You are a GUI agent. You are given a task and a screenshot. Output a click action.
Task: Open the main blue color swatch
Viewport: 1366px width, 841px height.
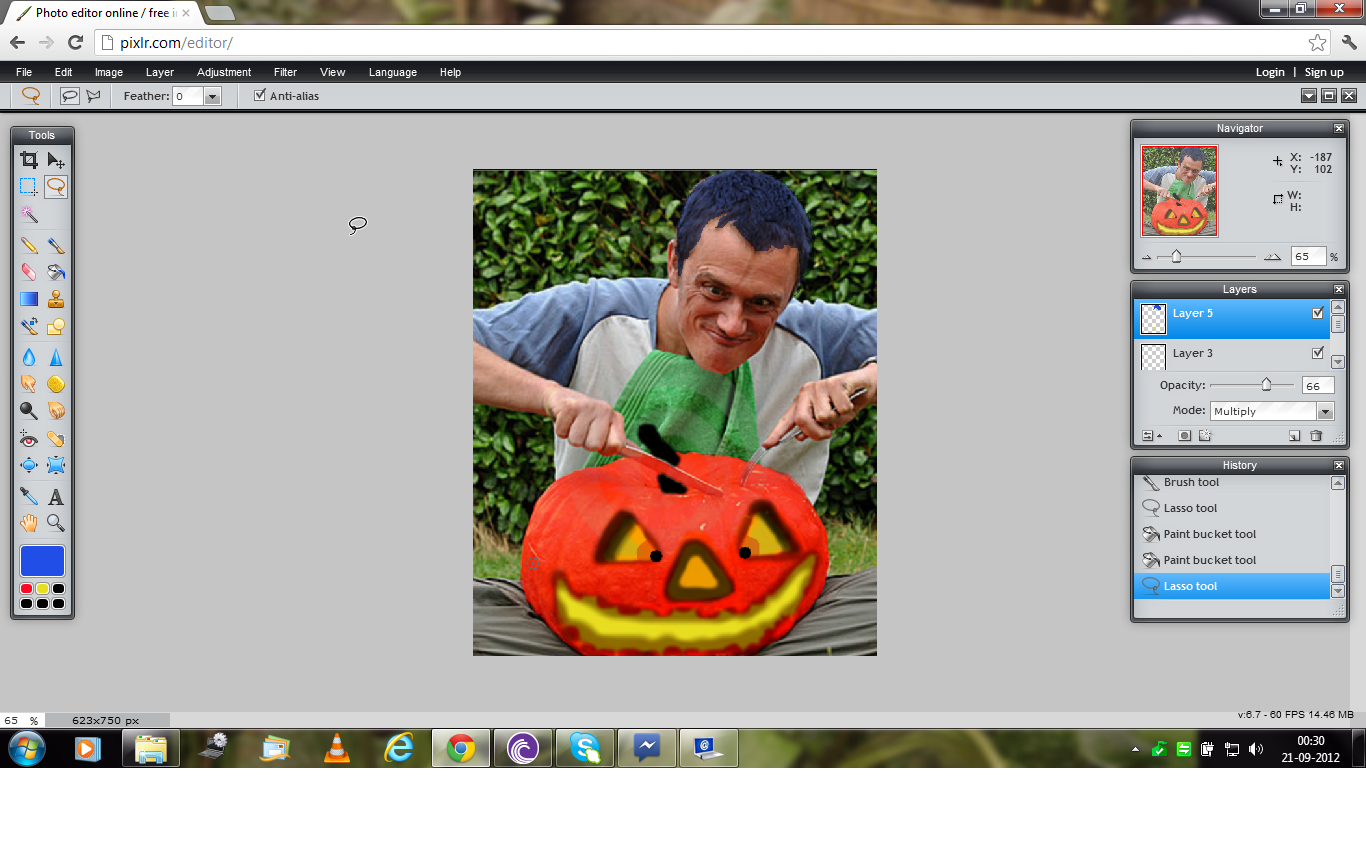42,561
